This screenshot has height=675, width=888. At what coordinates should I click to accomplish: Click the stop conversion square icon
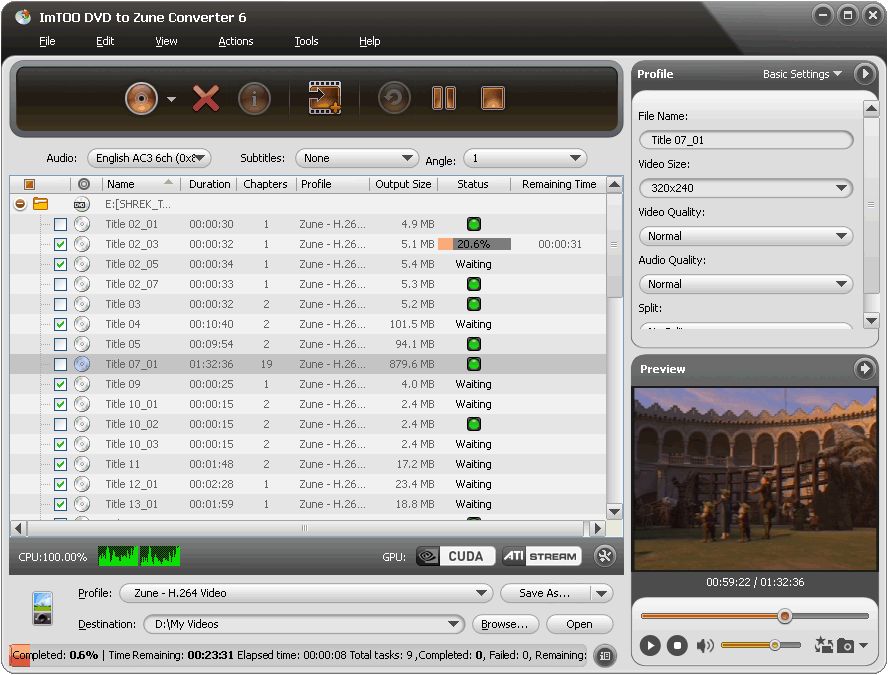click(492, 98)
